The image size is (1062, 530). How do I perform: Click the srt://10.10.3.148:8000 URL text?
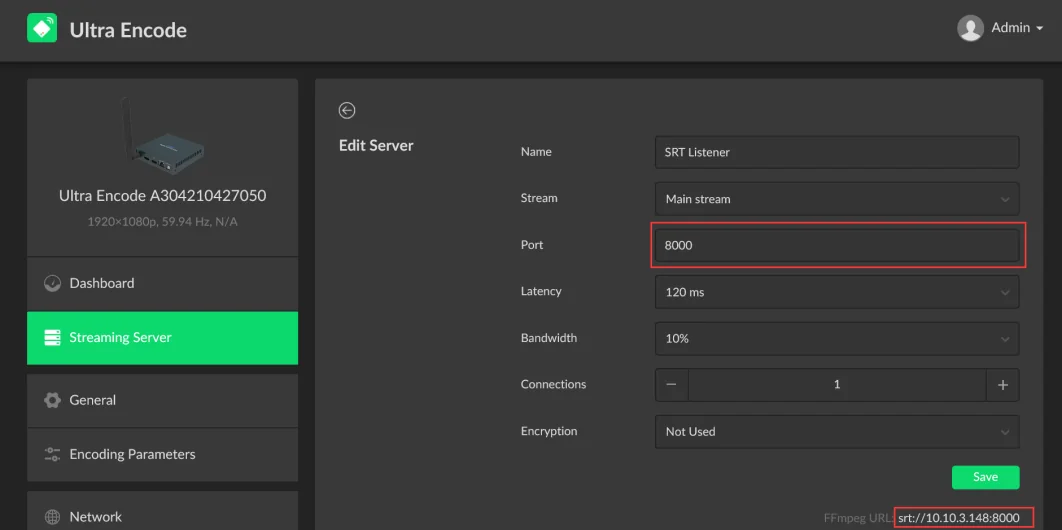958,518
